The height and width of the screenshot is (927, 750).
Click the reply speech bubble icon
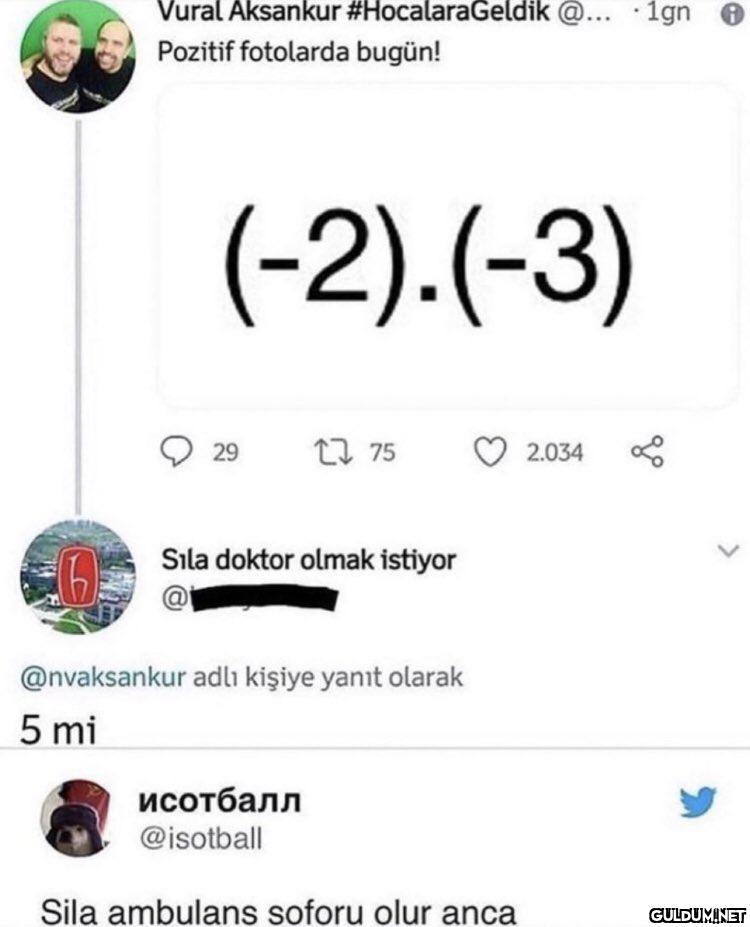tap(176, 452)
